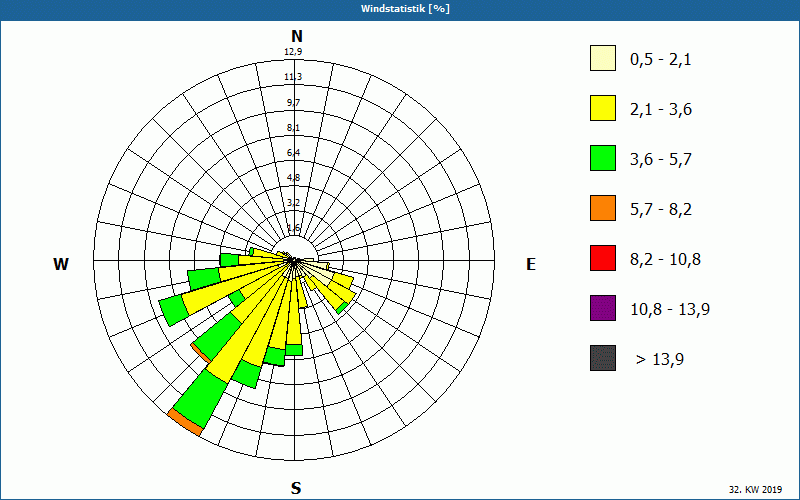
Task: Click the yellow 2,1 - 3,6 legend swatch
Action: (x=603, y=108)
